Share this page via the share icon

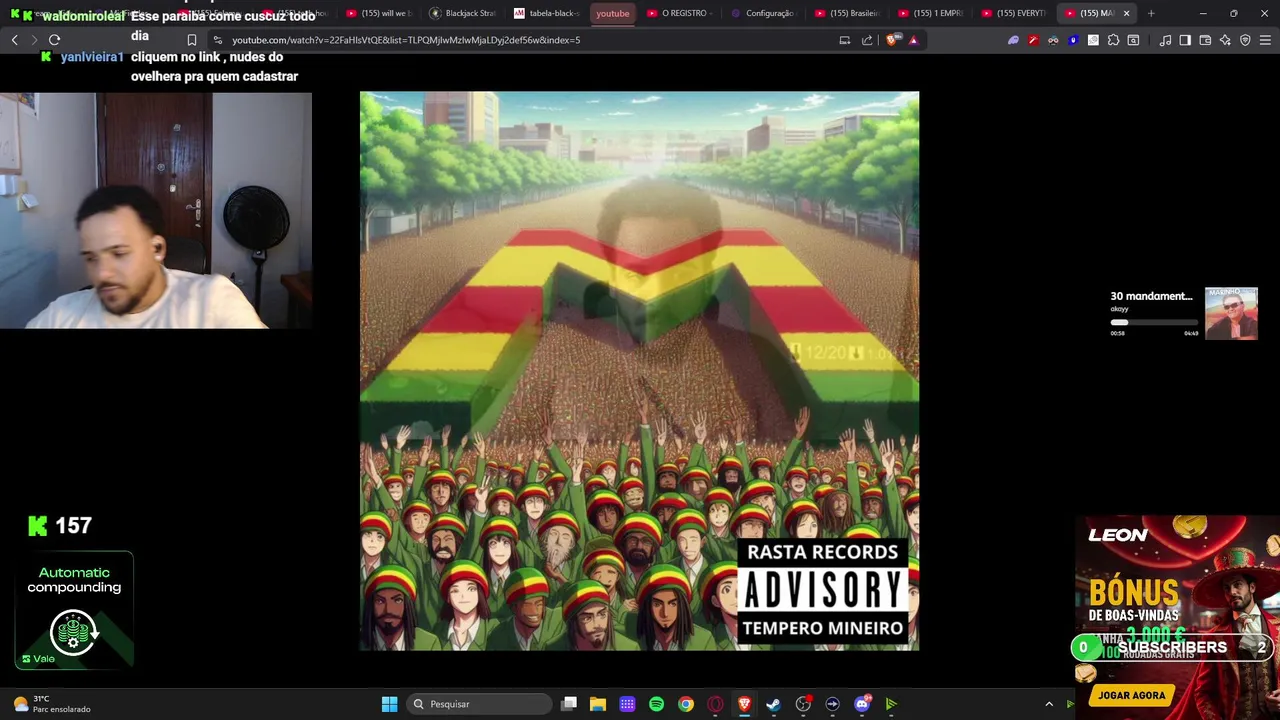point(867,40)
